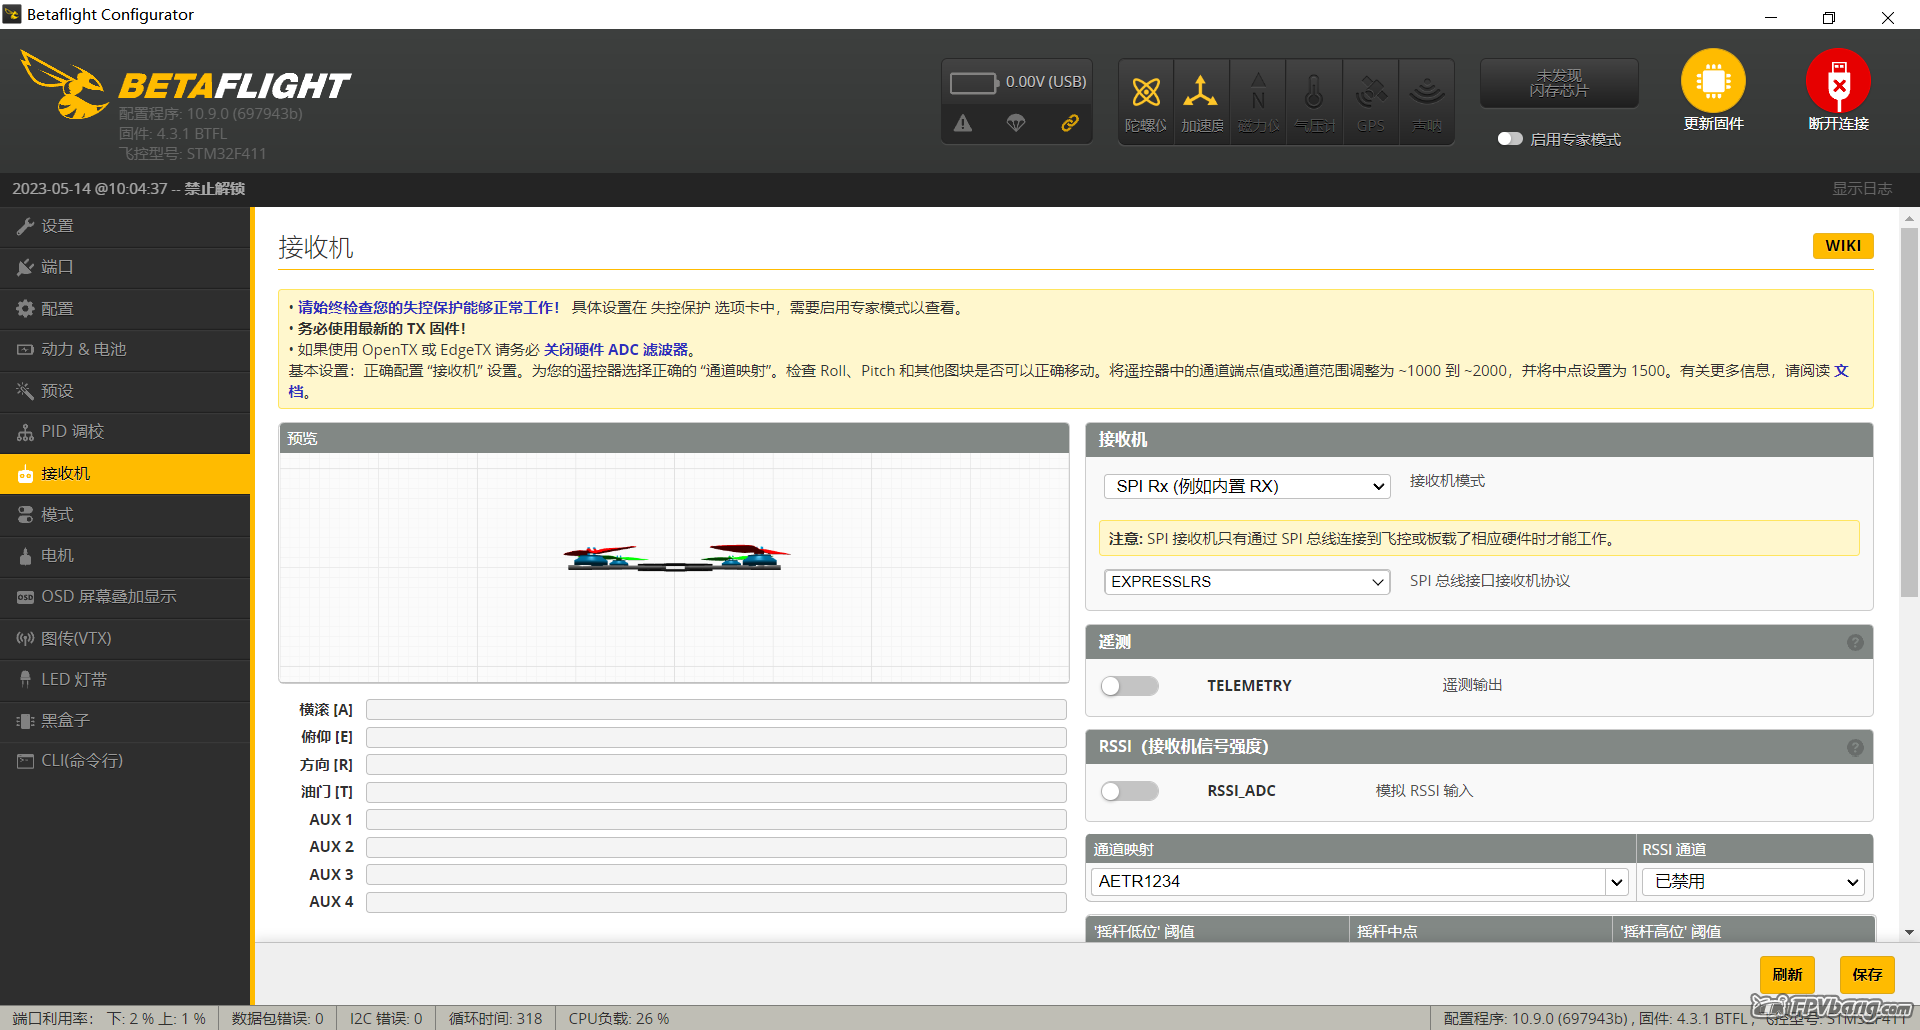Open the LED 灯带 tab
The height and width of the screenshot is (1030, 1920).
(125, 680)
